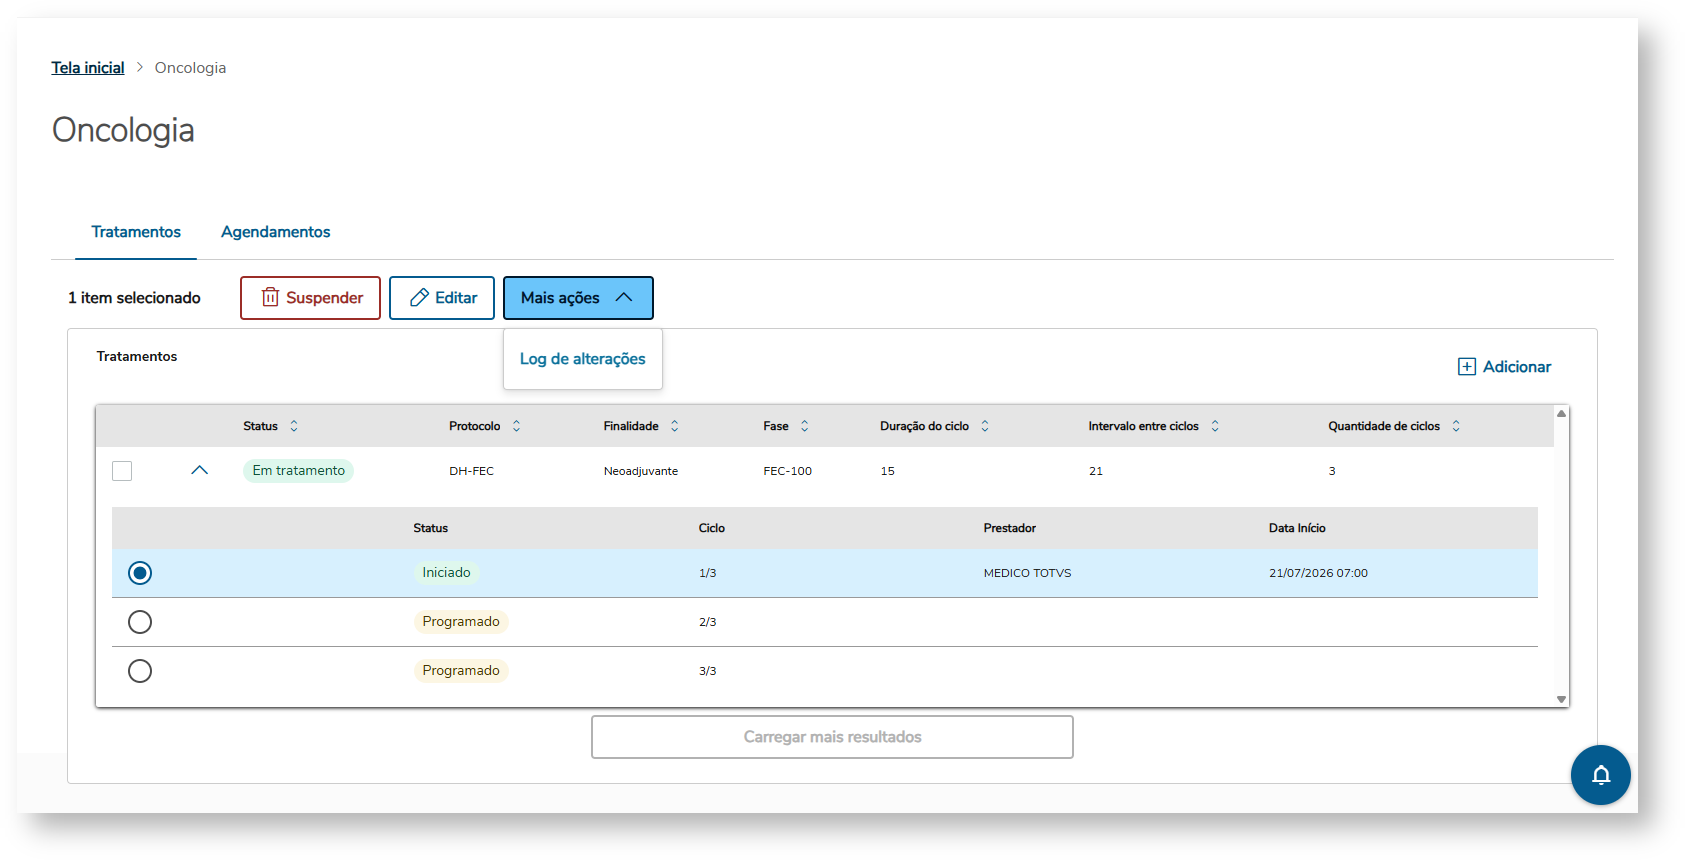The image size is (1686, 861).
Task: Click Adicionar to add a treatment
Action: click(x=1504, y=367)
